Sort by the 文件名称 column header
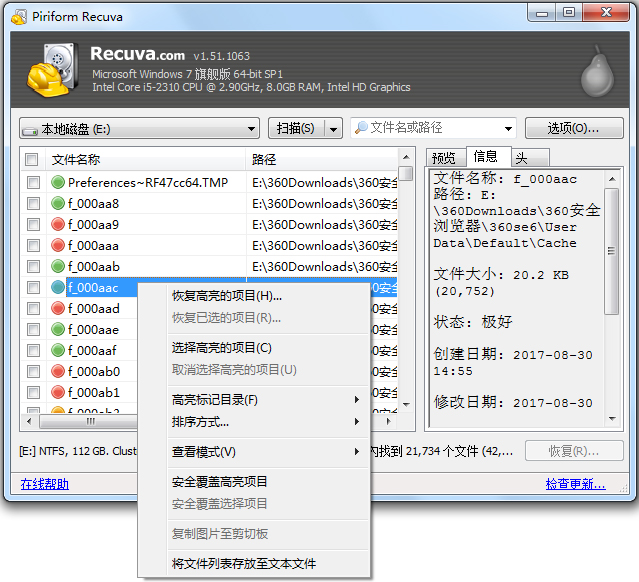Viewport: 639px width, 582px height. click(x=146, y=159)
